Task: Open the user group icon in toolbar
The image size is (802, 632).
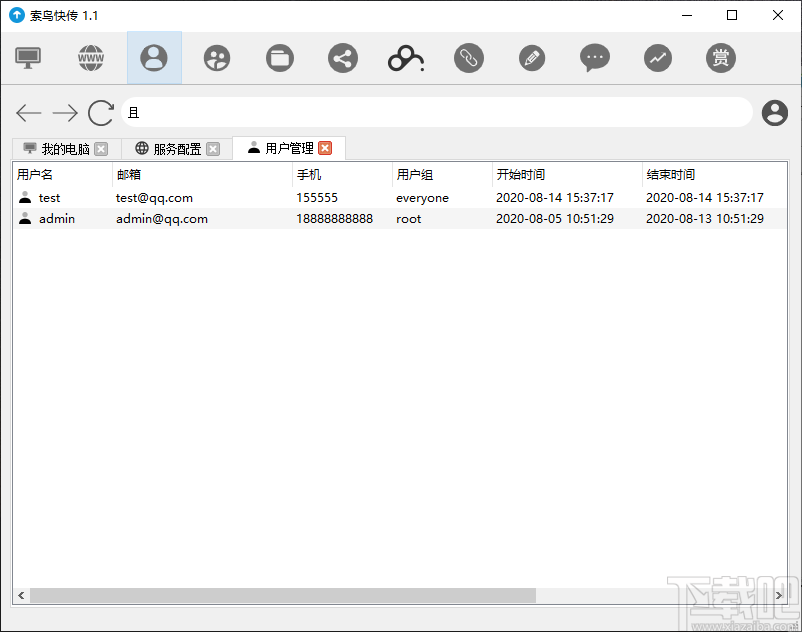Action: coord(217,58)
